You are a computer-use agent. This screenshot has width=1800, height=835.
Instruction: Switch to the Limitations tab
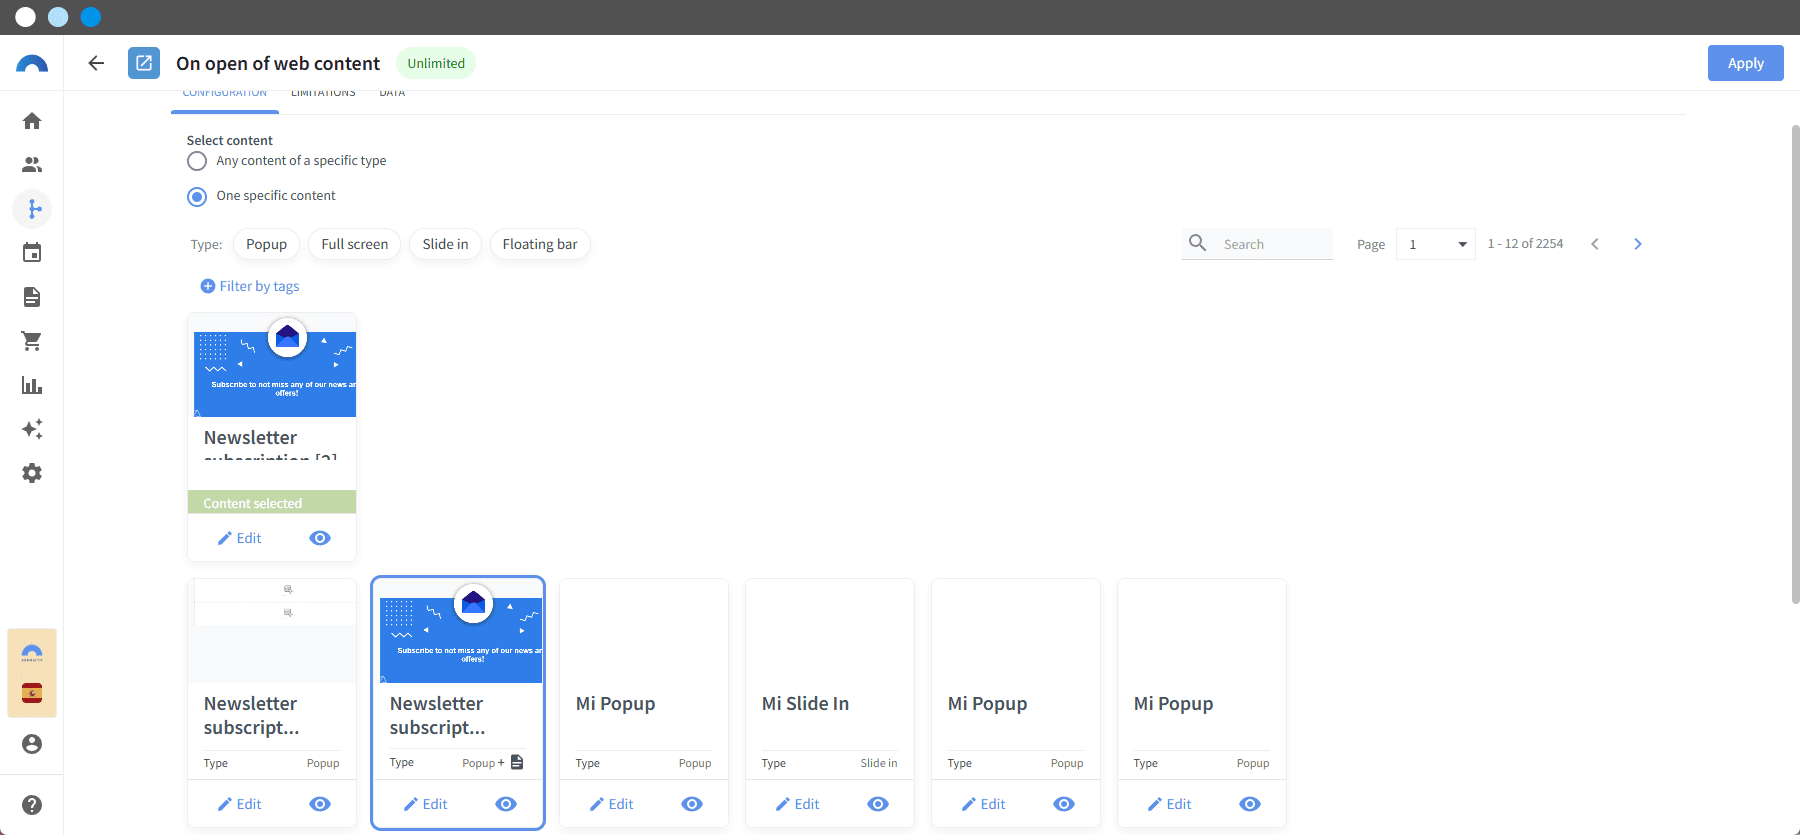(x=323, y=95)
